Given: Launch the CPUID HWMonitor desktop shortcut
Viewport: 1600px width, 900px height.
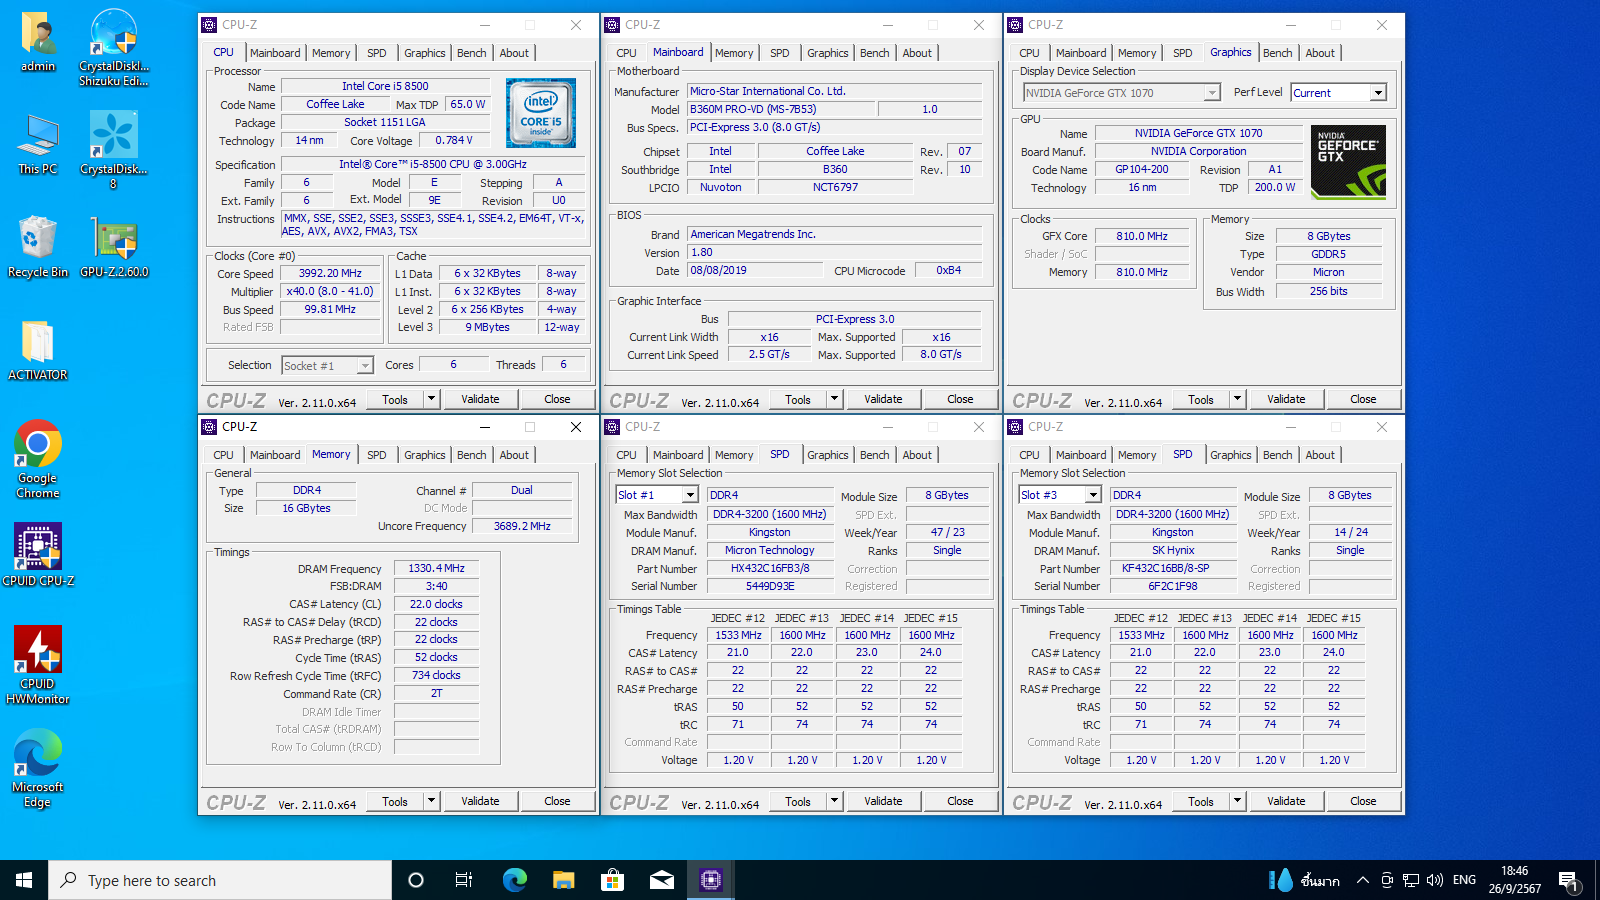Looking at the screenshot, I should coord(38,665).
